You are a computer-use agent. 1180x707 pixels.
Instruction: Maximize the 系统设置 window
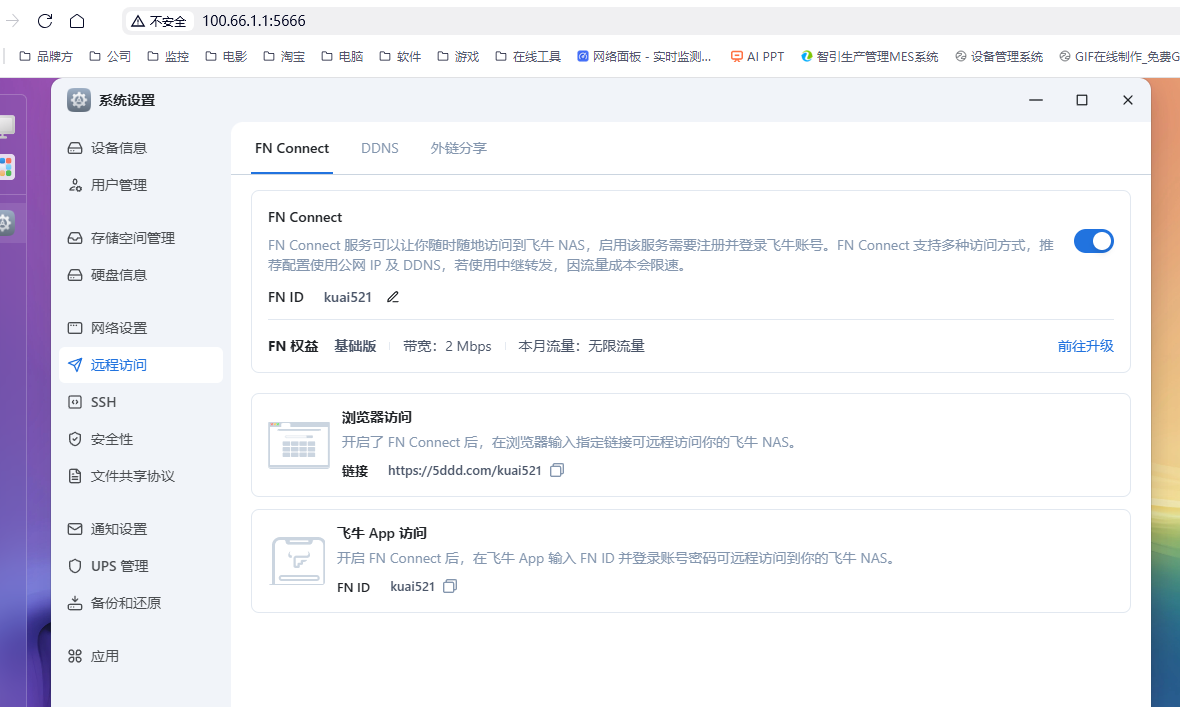pos(1081,100)
